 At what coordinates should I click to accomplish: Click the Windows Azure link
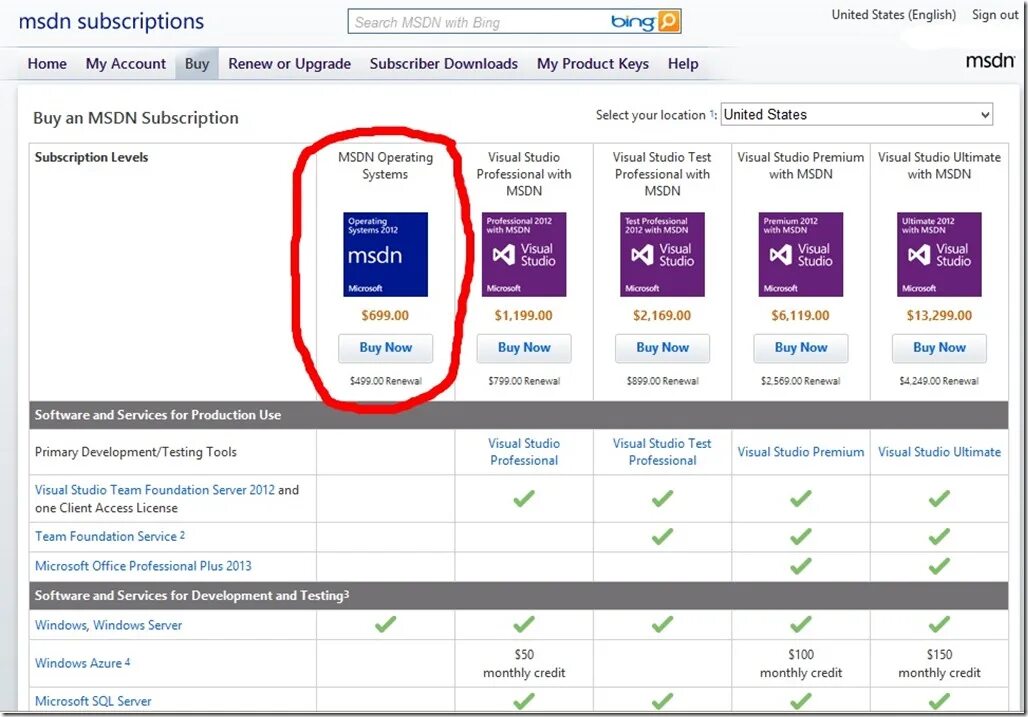(76, 663)
